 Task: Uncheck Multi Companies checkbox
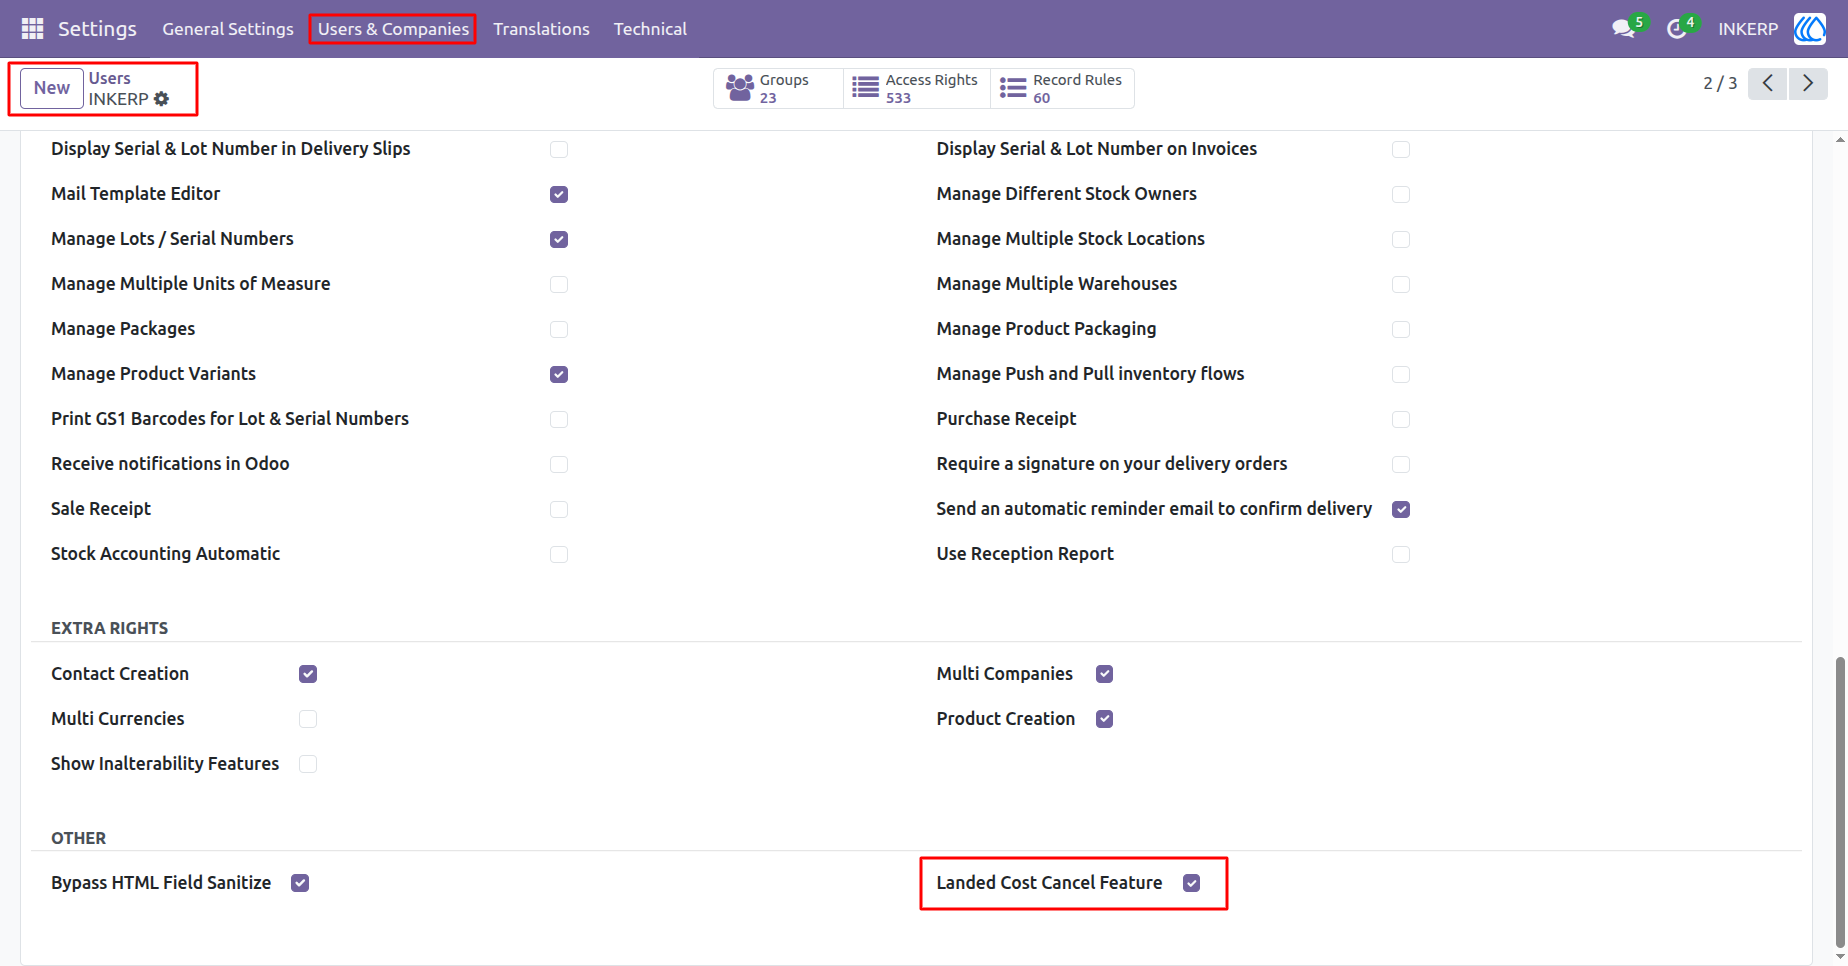1104,674
